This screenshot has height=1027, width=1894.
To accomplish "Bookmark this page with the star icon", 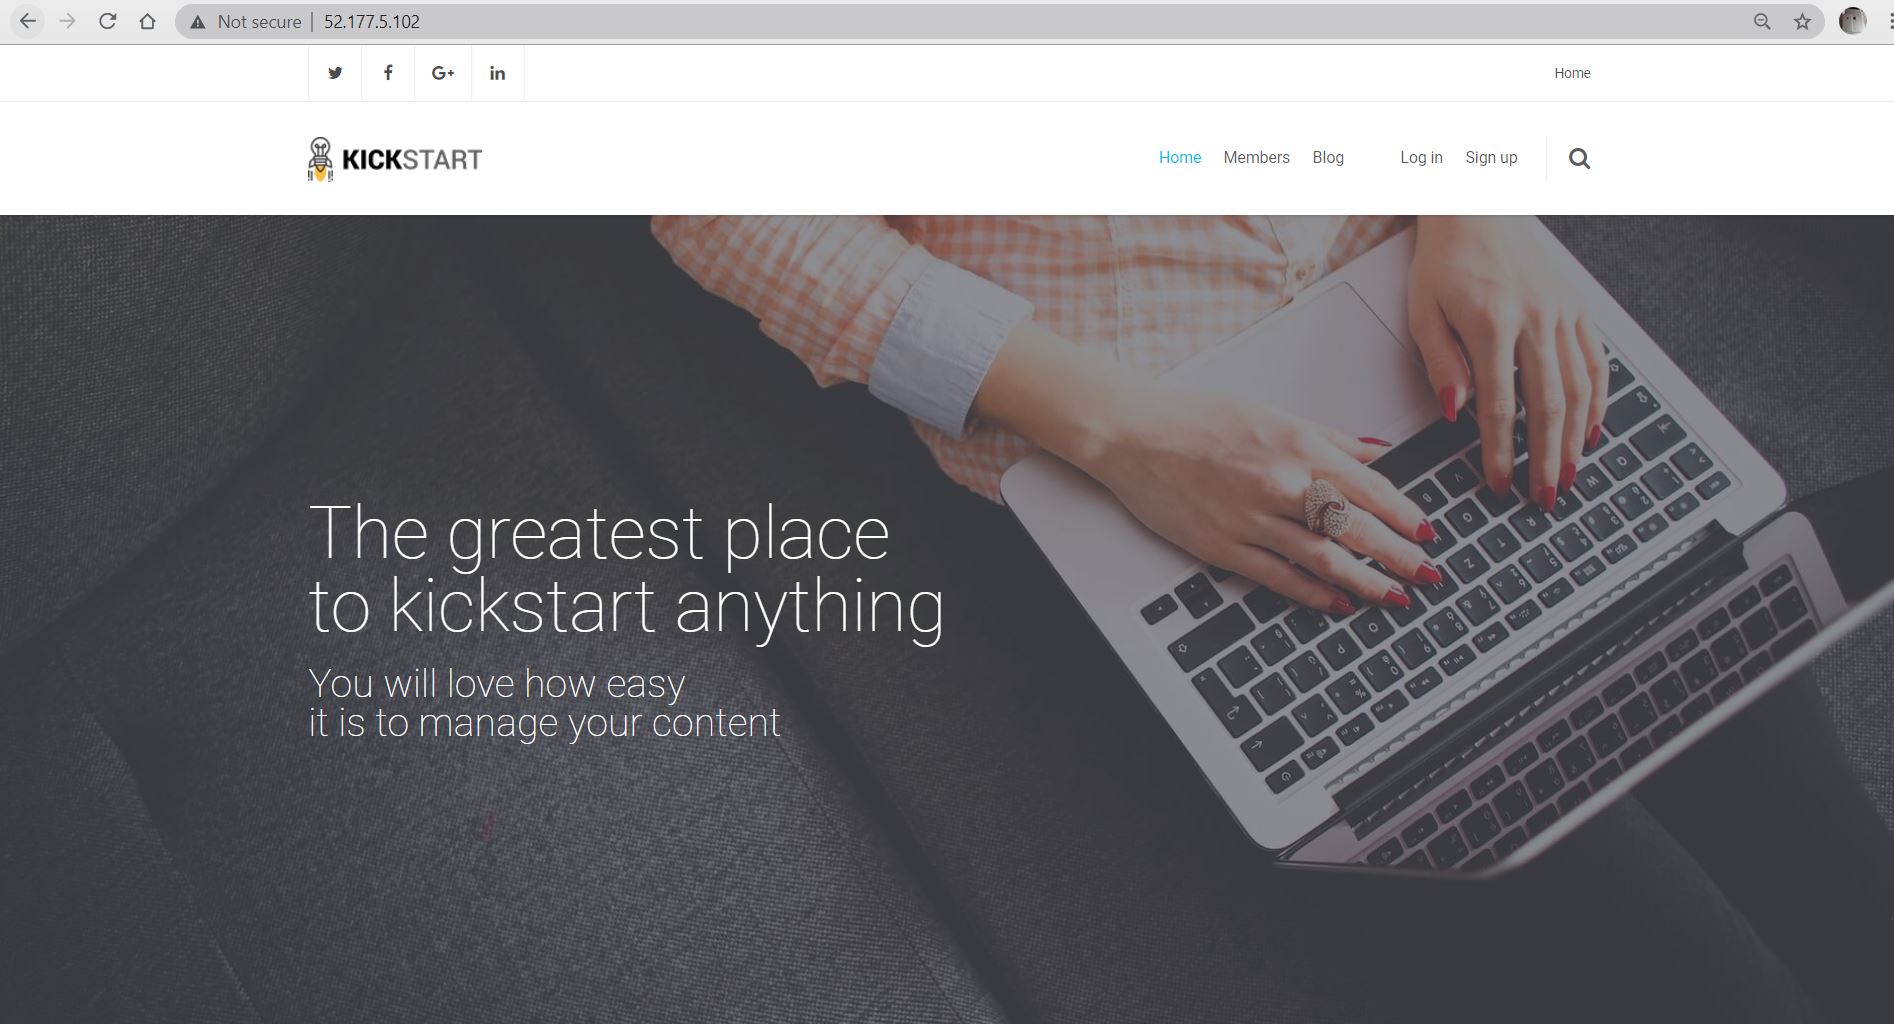I will point(1802,21).
